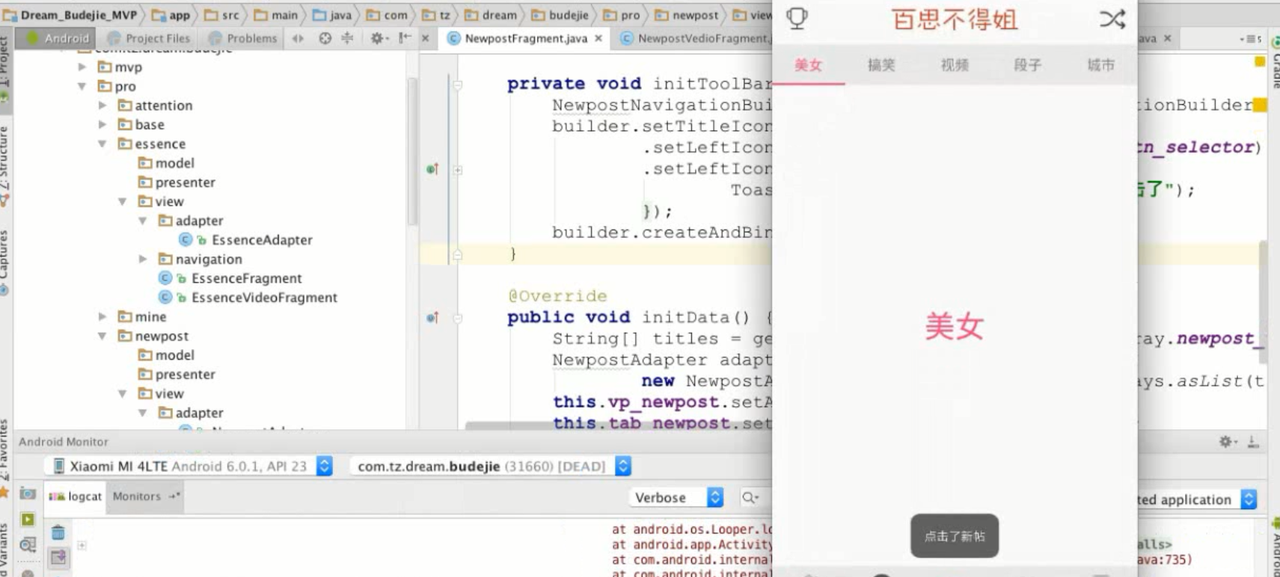Open the Structure side tool window
The height and width of the screenshot is (577, 1280).
pos(5,167)
